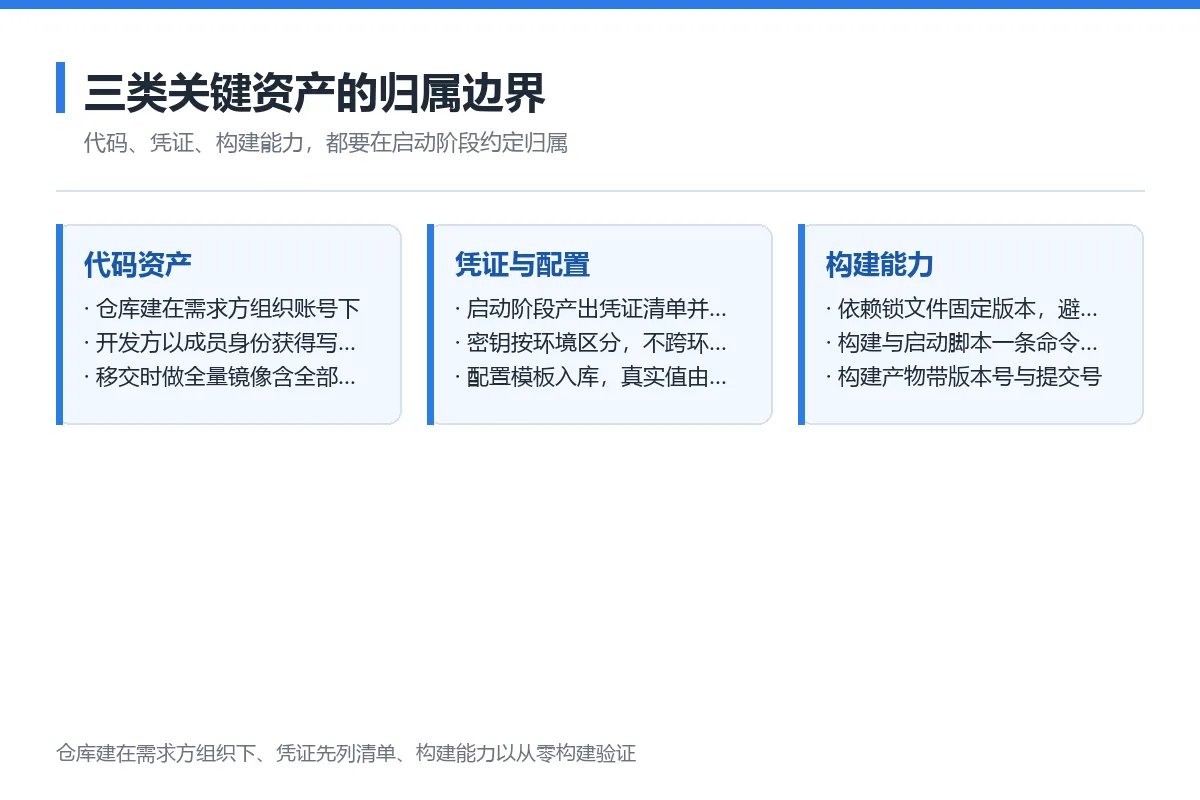Select the bullet starting 开发方以成员身份获得写
Viewport: 1200px width, 800px height.
220,343
